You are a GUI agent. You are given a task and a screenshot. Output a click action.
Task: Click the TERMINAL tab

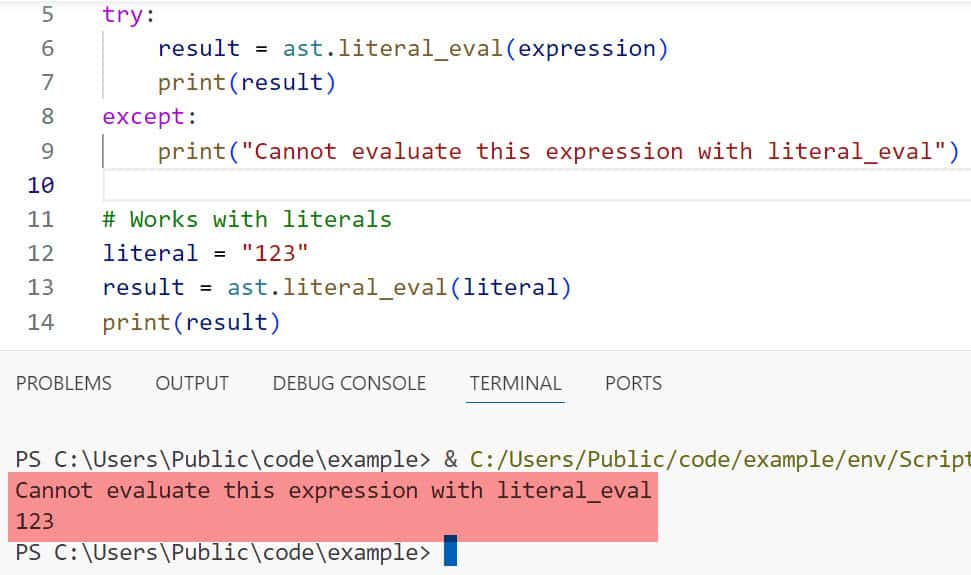click(515, 383)
